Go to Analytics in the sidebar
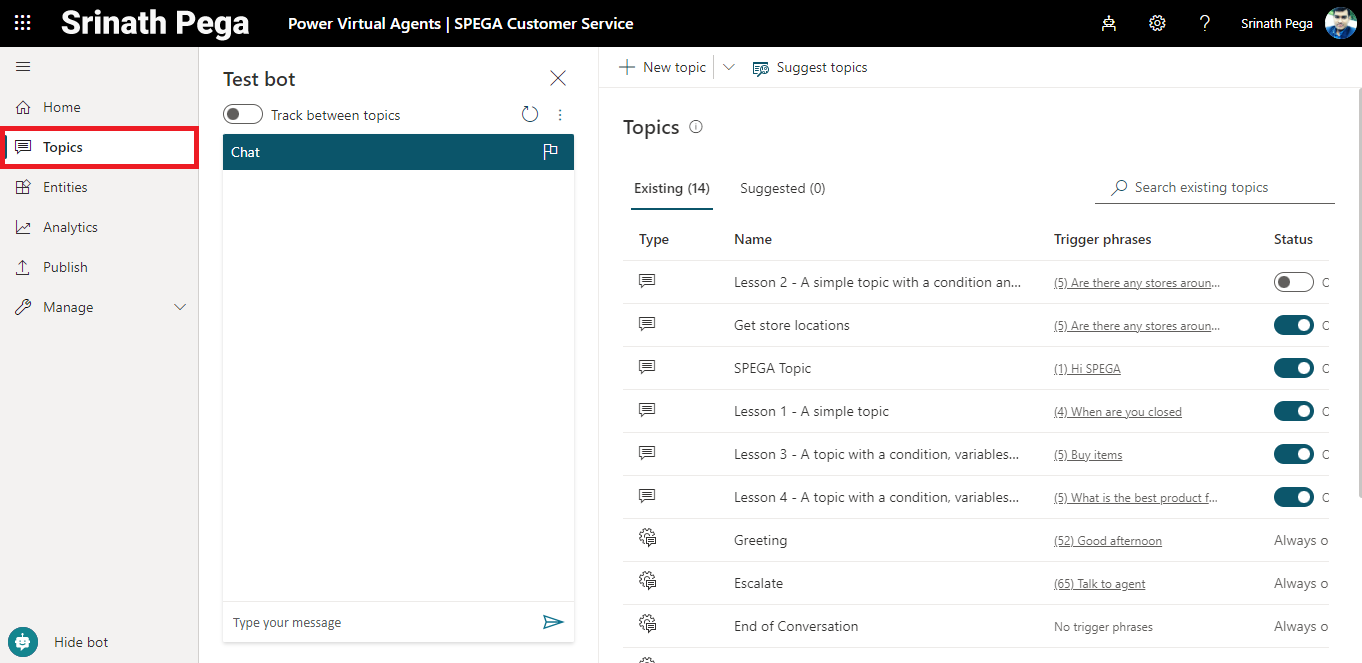1362x663 pixels. [70, 227]
